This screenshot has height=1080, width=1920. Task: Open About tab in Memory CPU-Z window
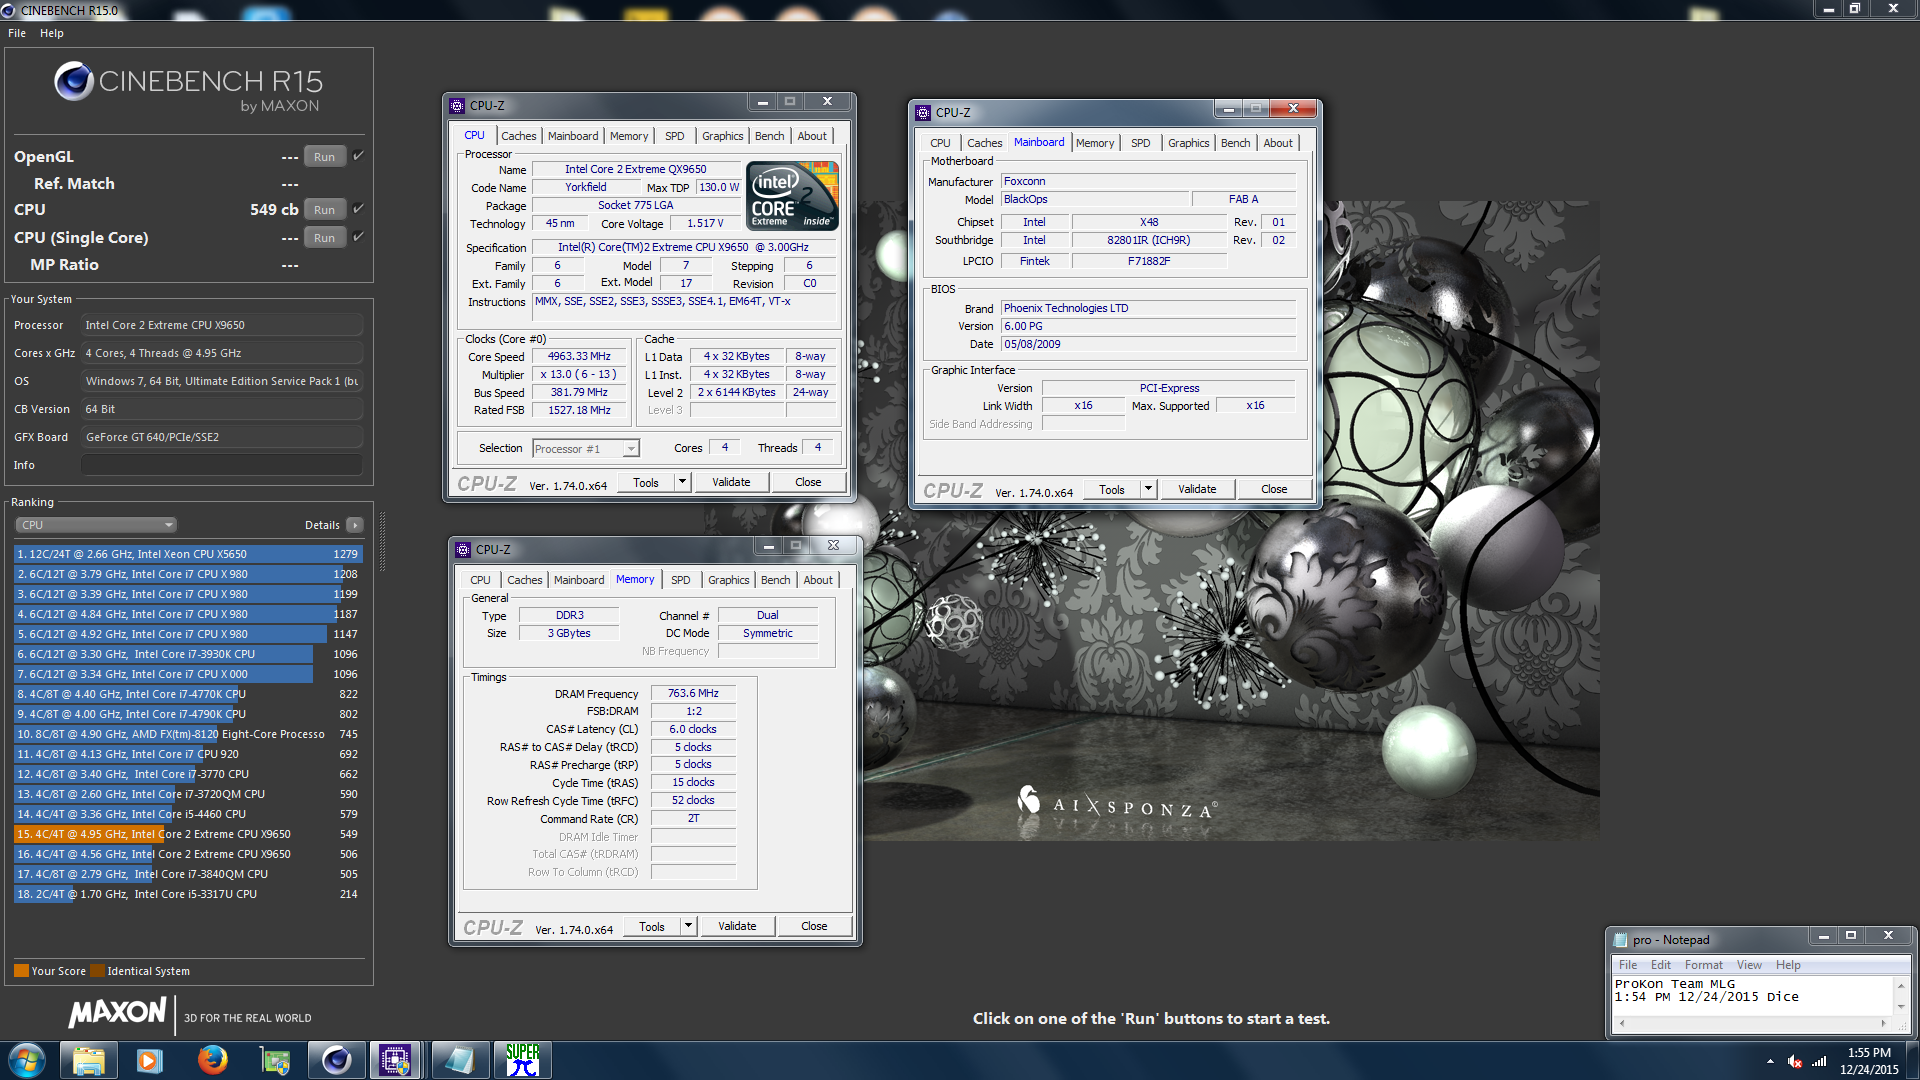point(818,580)
